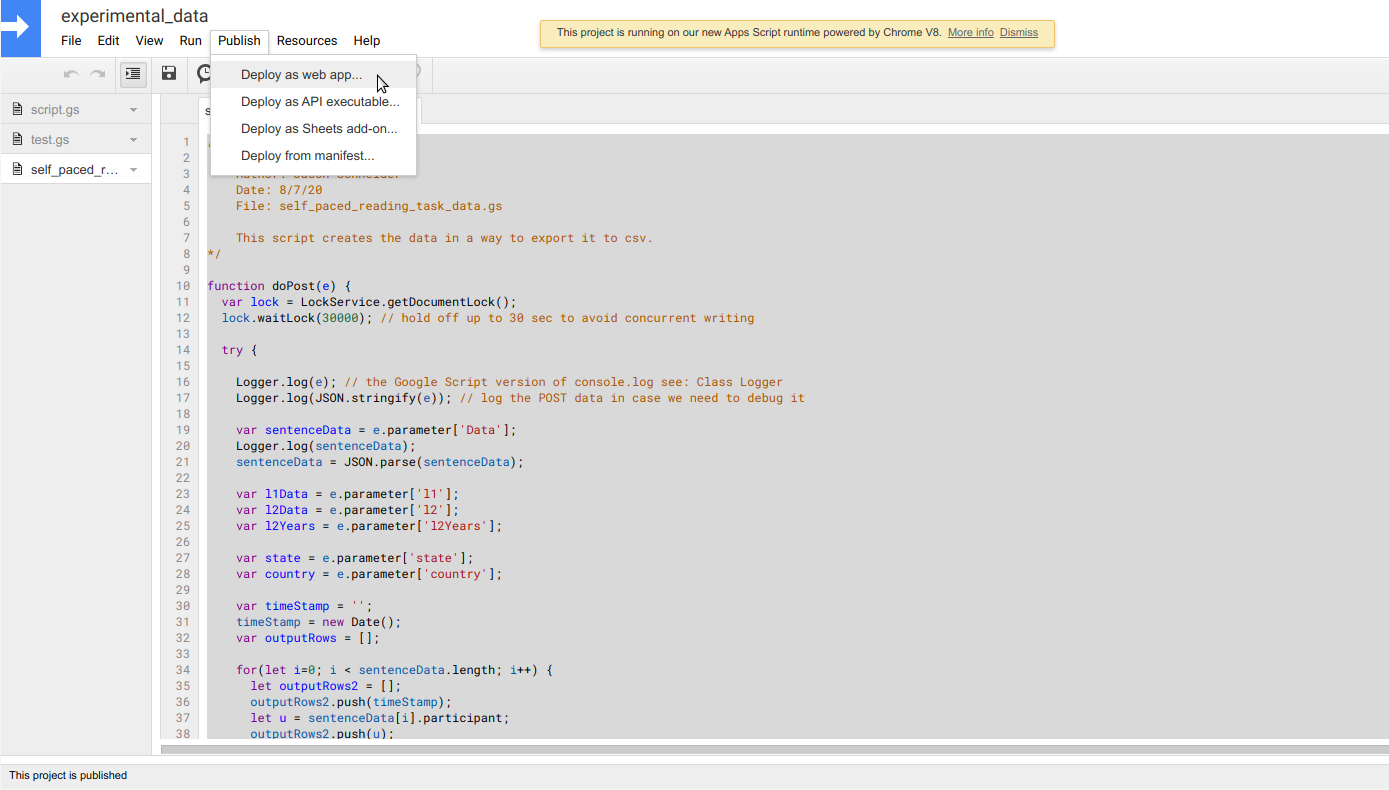Click the file icon next to self_paced_r…
Image resolution: width=1389 pixels, height=790 pixels.
coord(16,170)
